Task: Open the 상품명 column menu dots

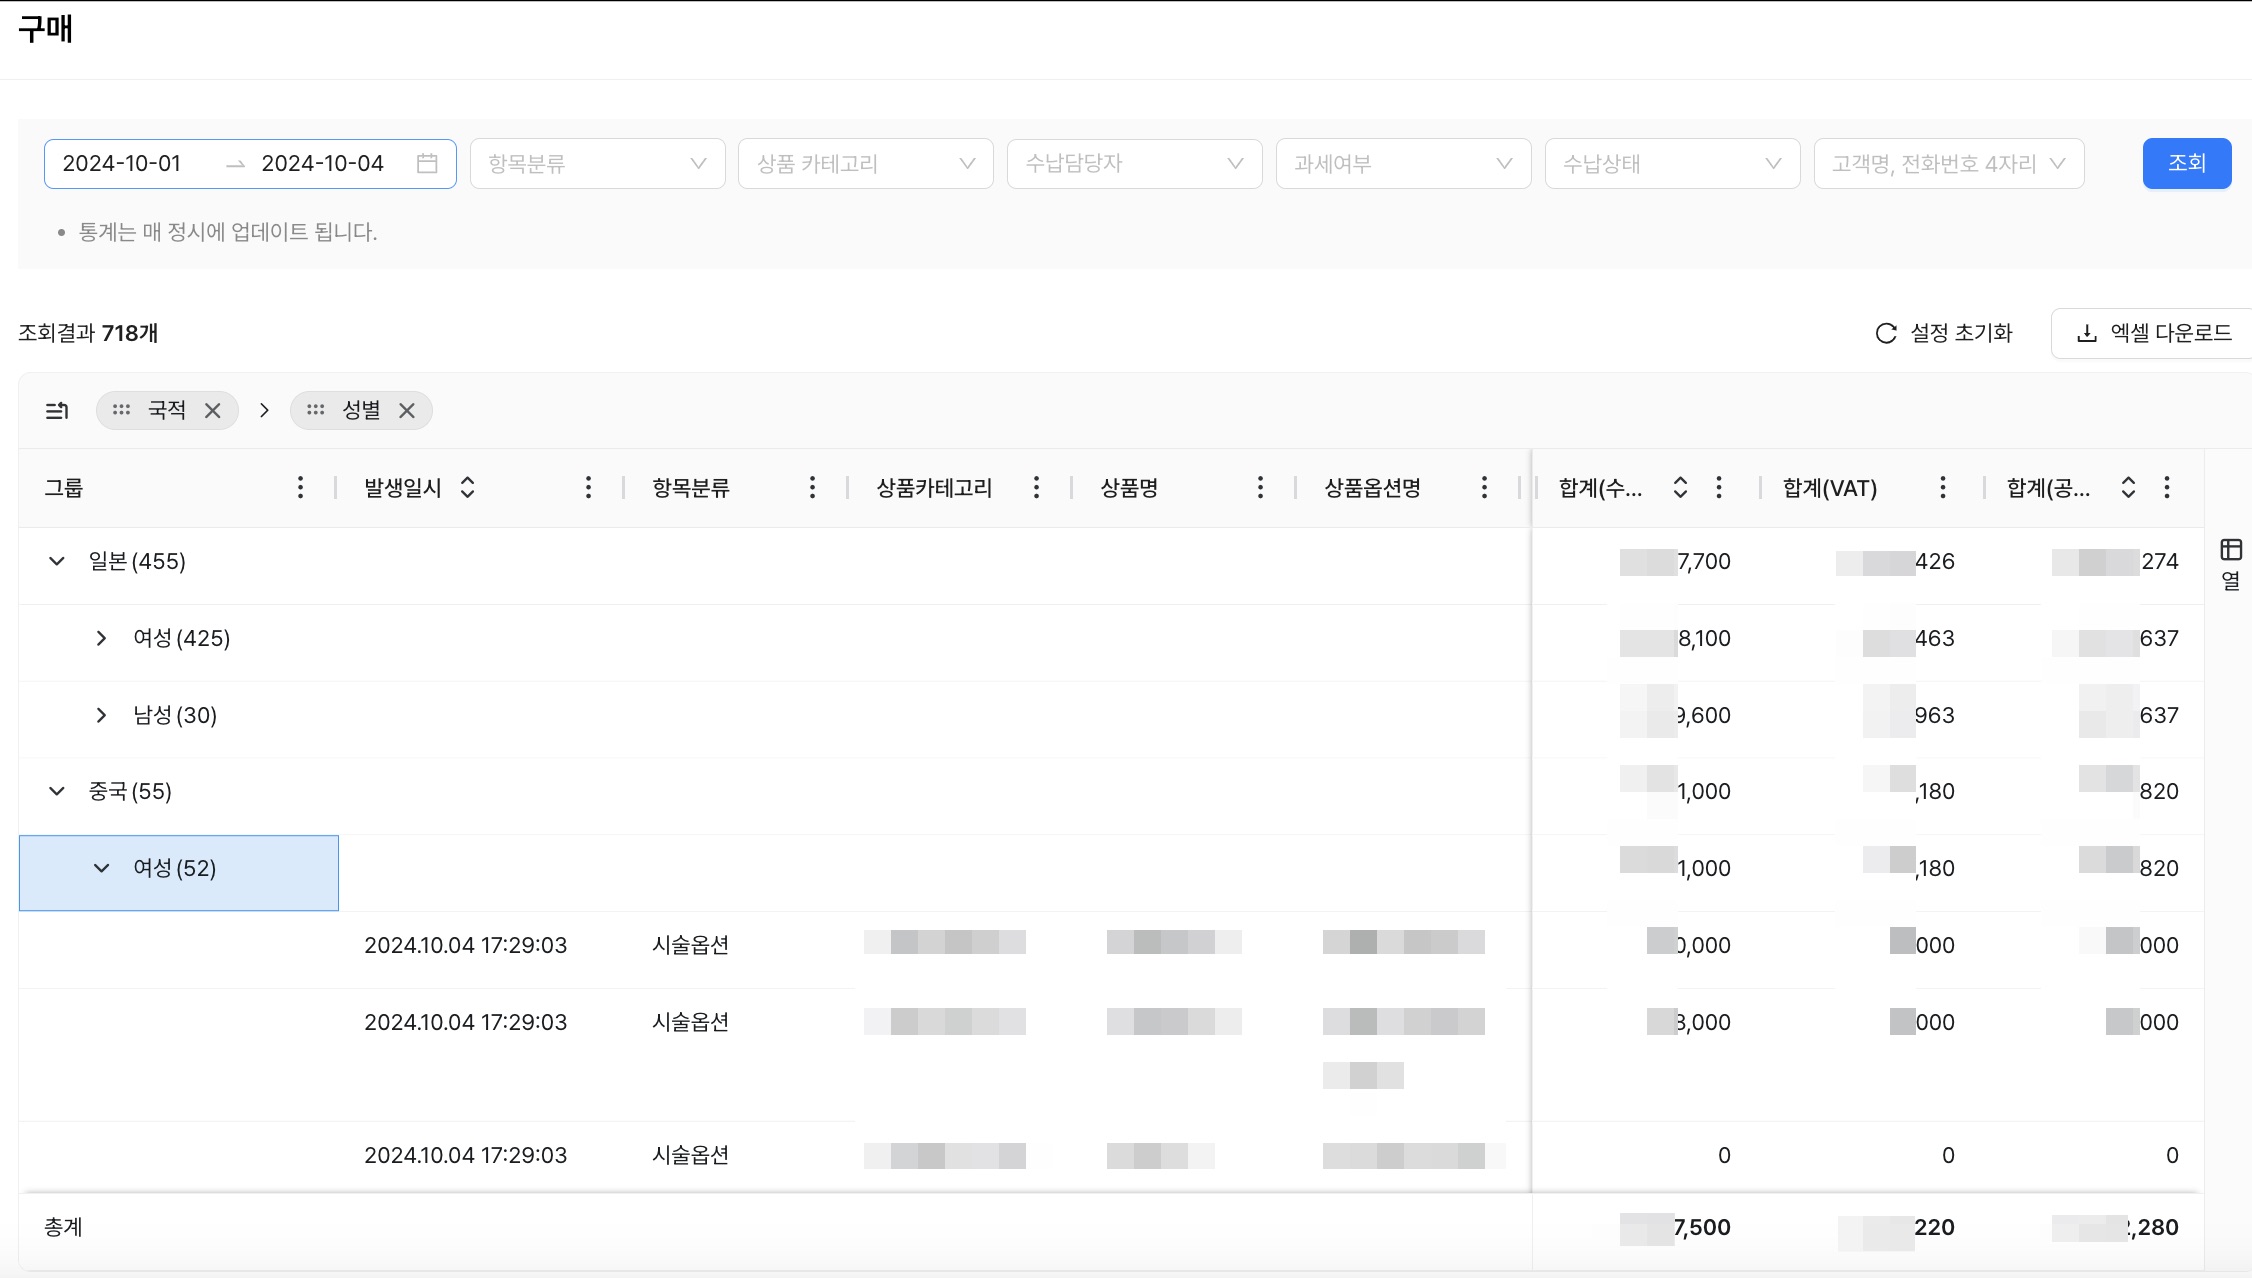Action: 1260,487
